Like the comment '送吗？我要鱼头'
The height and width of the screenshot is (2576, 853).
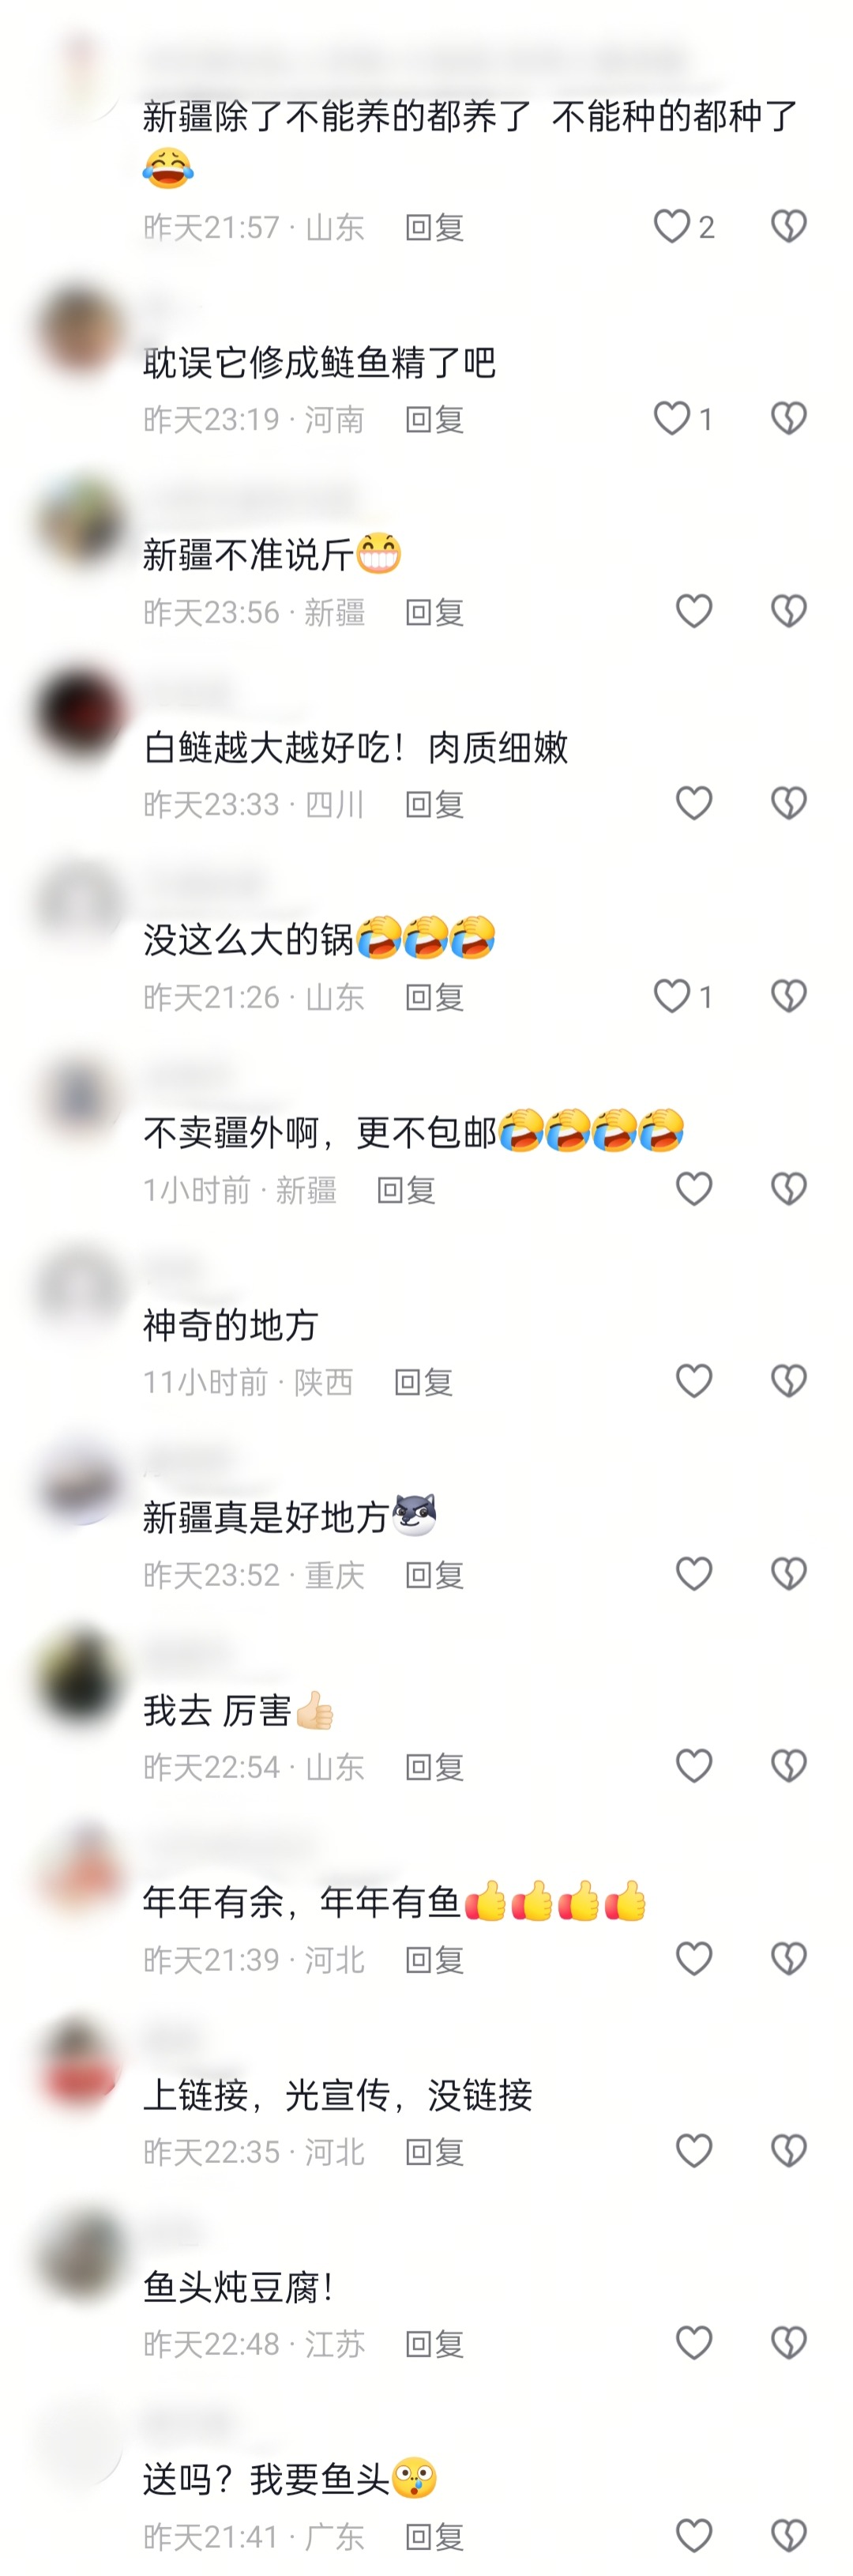pos(694,2536)
